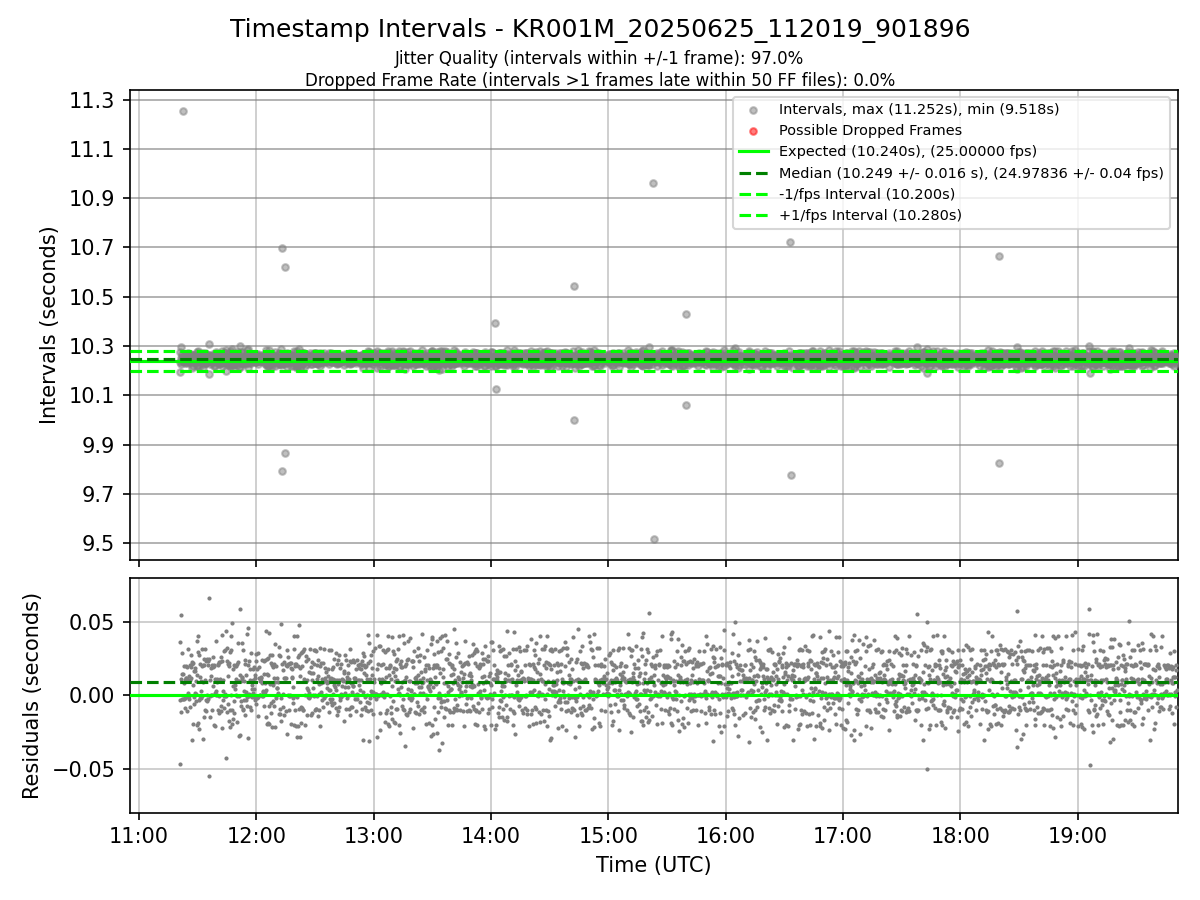Click the 9.7 y-axis tick label
This screenshot has width=1200, height=900.
(x=97, y=494)
